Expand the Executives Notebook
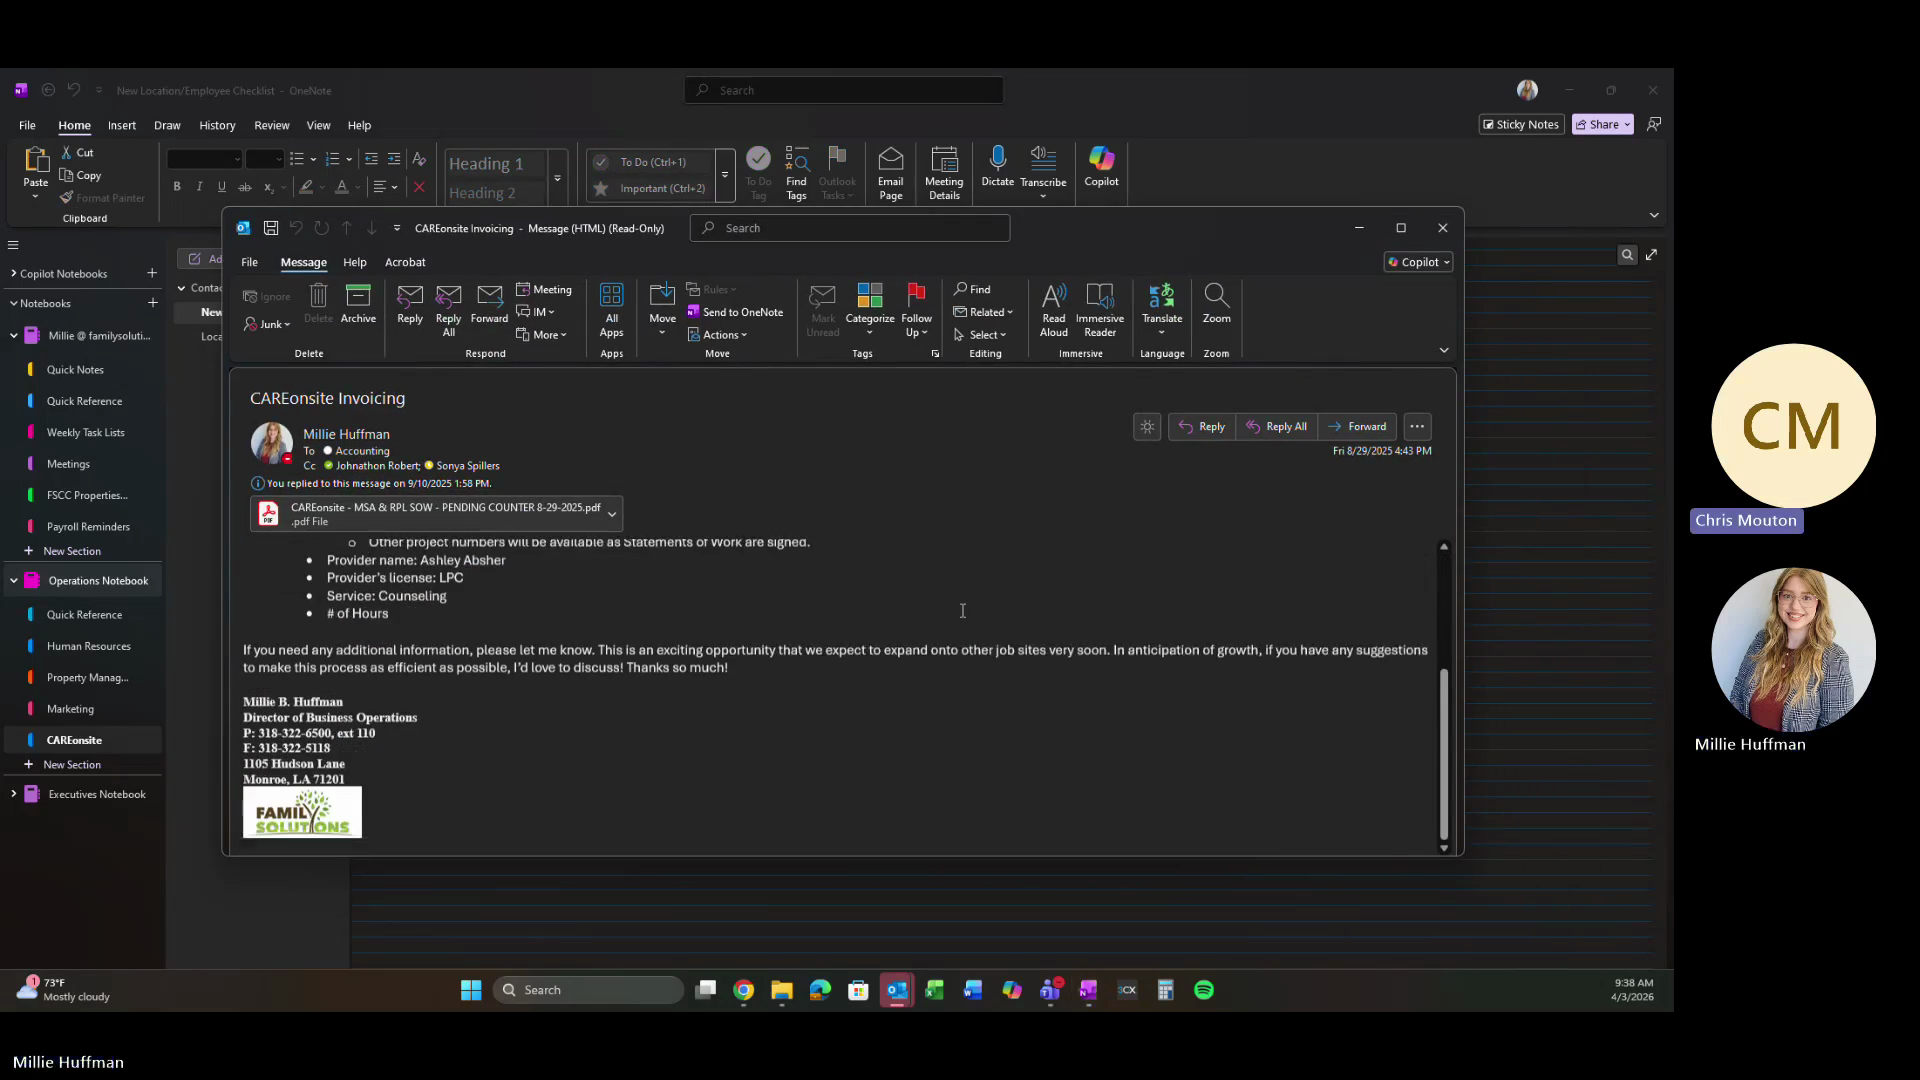 click(x=13, y=794)
